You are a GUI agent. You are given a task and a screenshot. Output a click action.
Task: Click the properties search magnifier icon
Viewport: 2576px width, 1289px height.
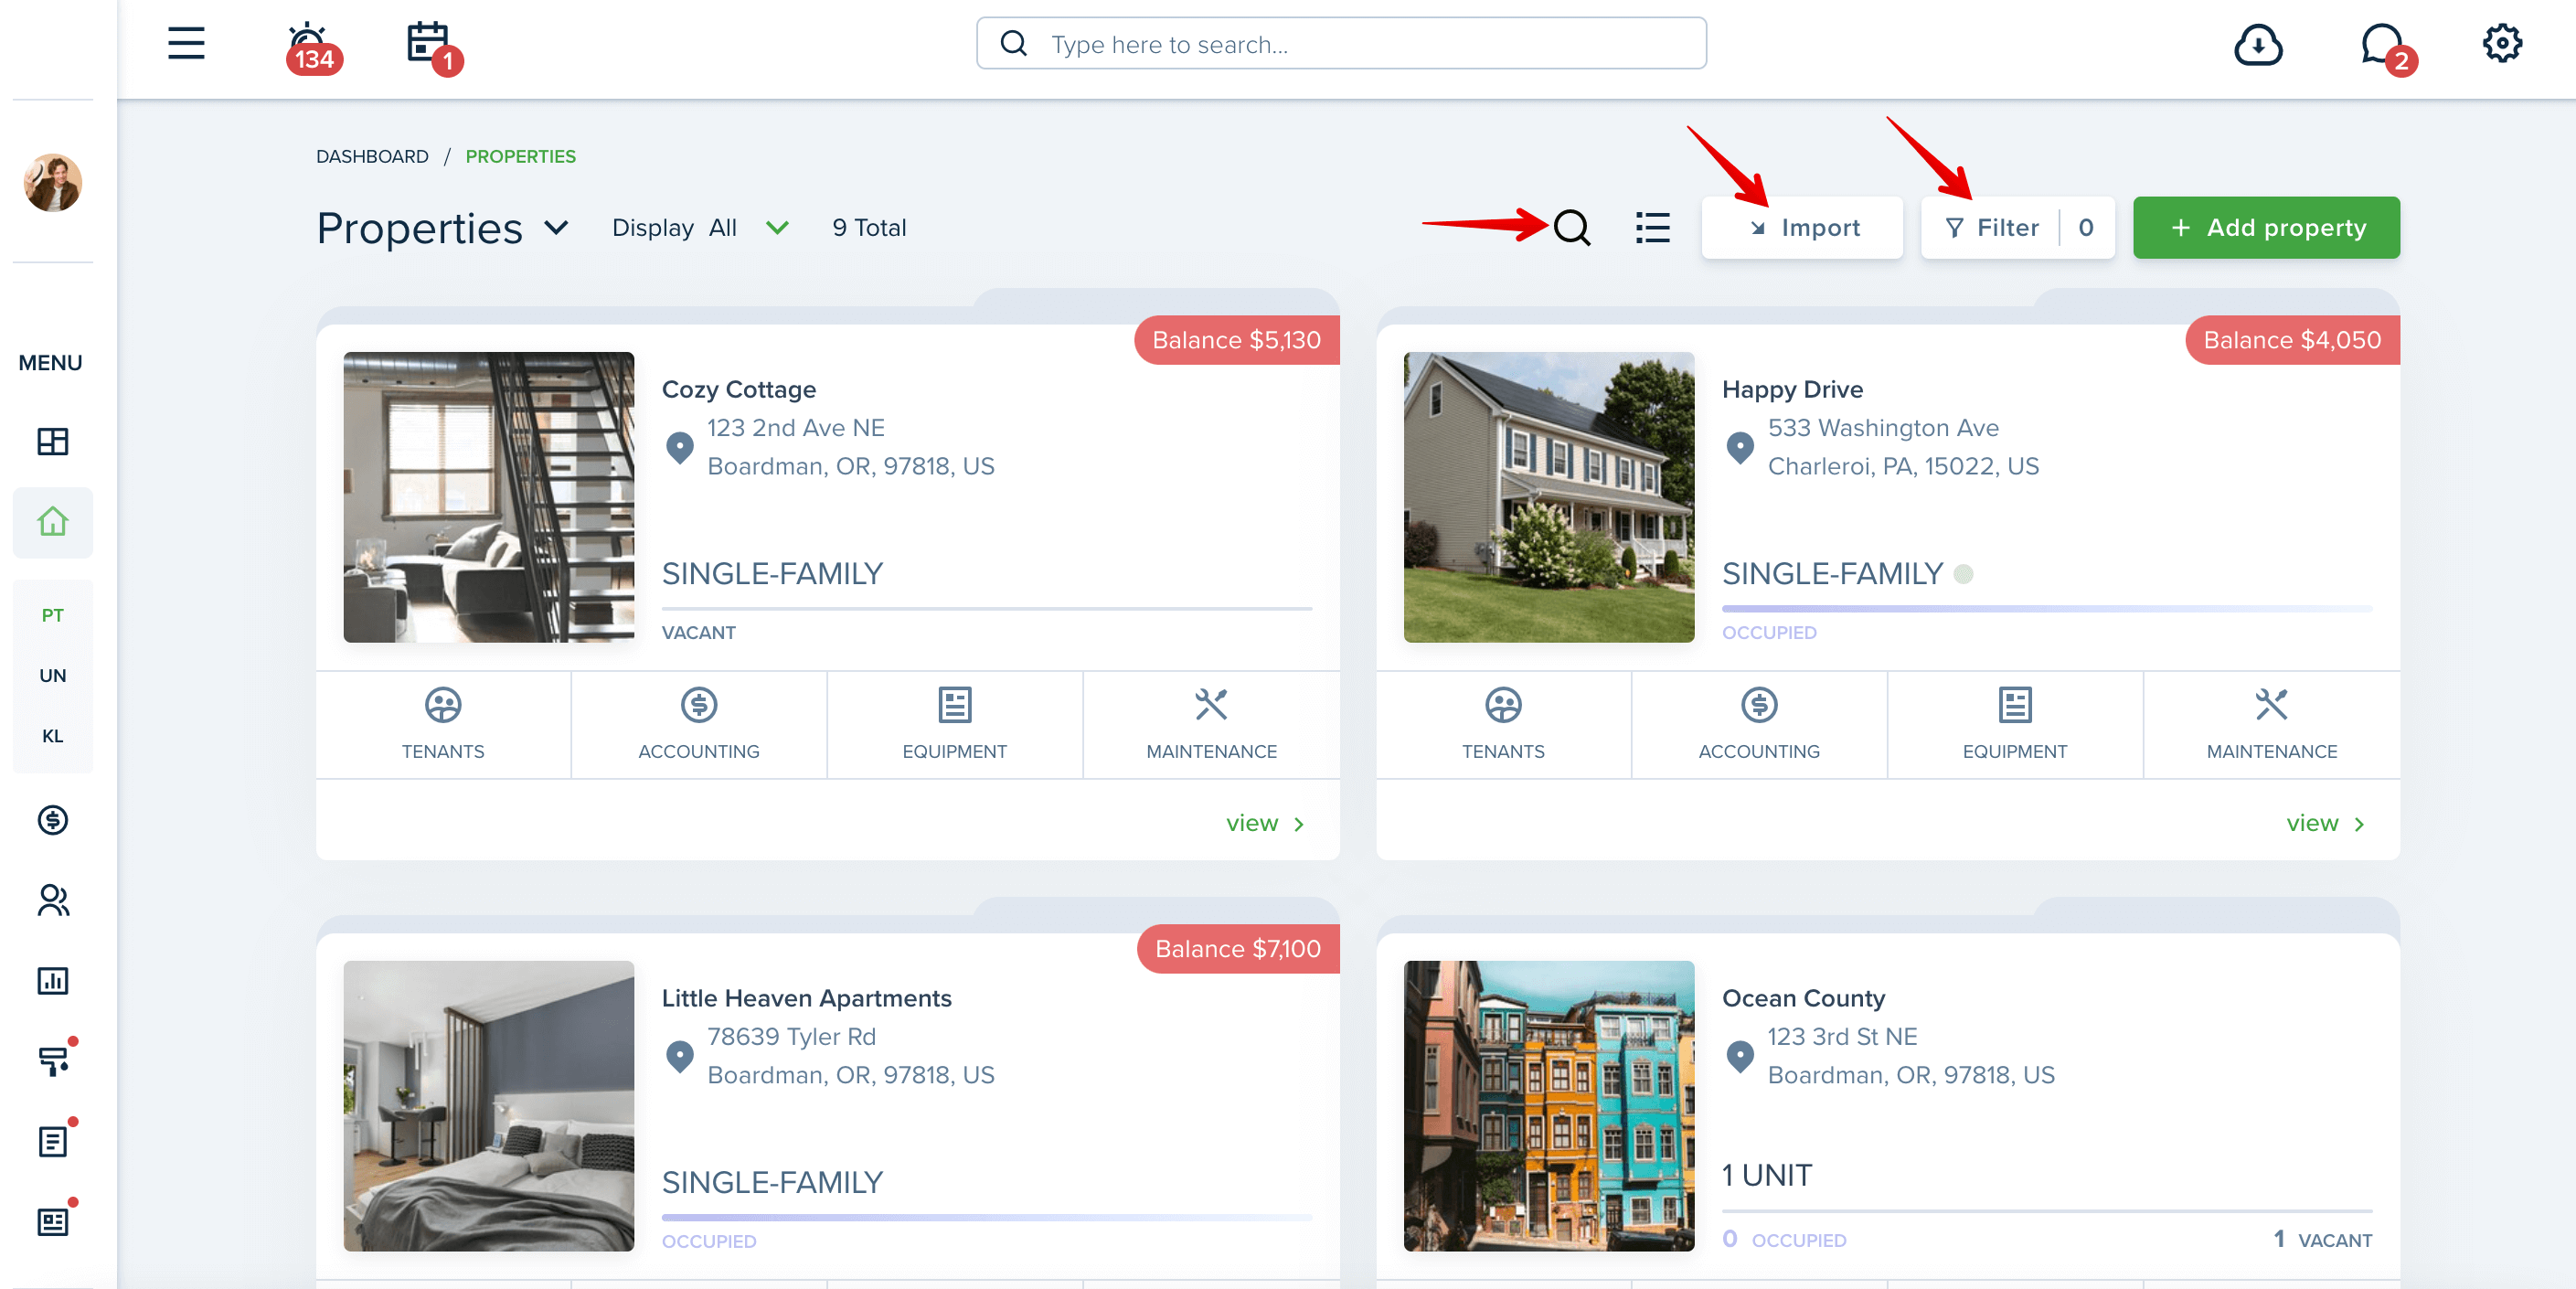pos(1571,228)
